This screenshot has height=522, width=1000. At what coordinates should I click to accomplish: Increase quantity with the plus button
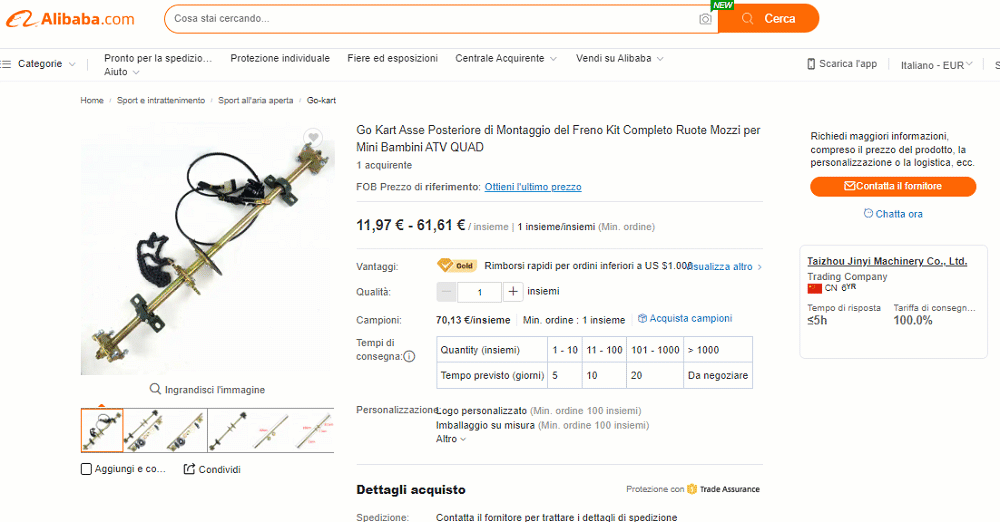pos(513,292)
